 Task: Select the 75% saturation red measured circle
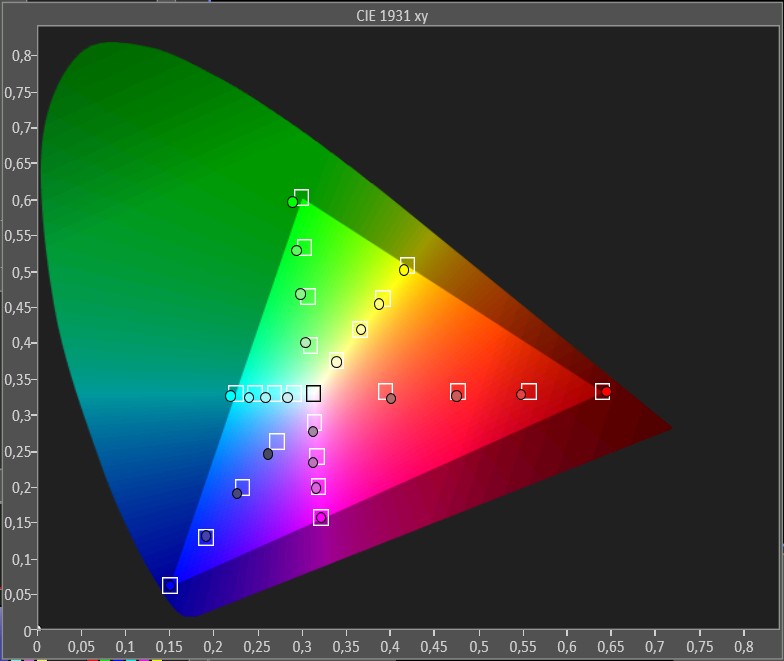pos(521,394)
